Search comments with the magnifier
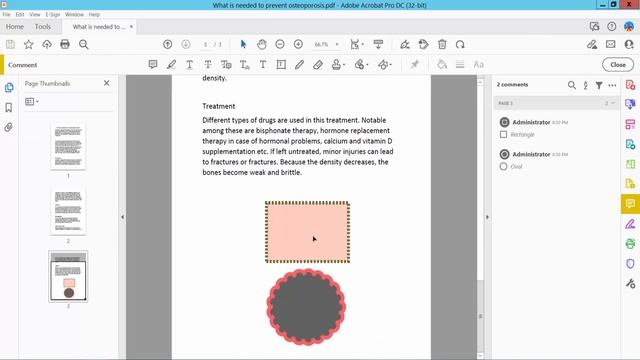The image size is (640, 360). click(572, 85)
